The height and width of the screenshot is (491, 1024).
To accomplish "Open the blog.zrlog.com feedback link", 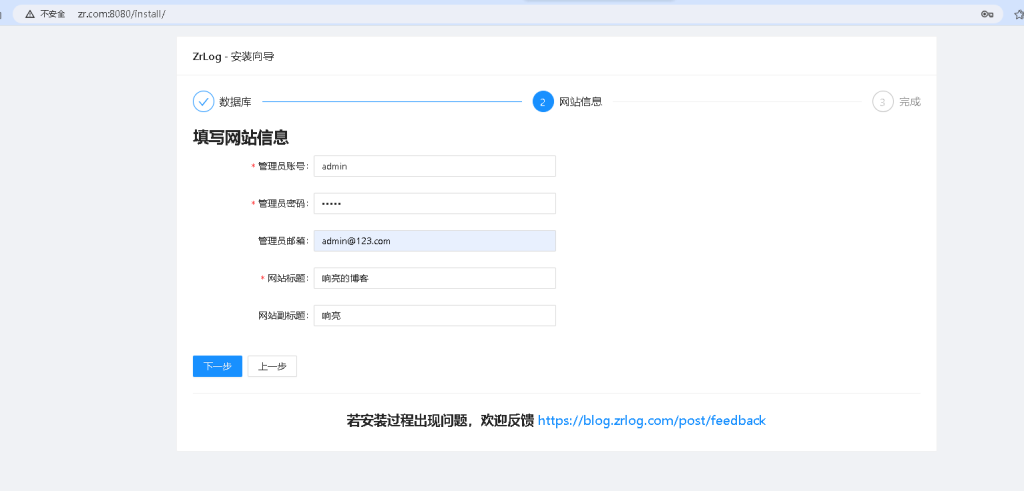I will pos(651,421).
